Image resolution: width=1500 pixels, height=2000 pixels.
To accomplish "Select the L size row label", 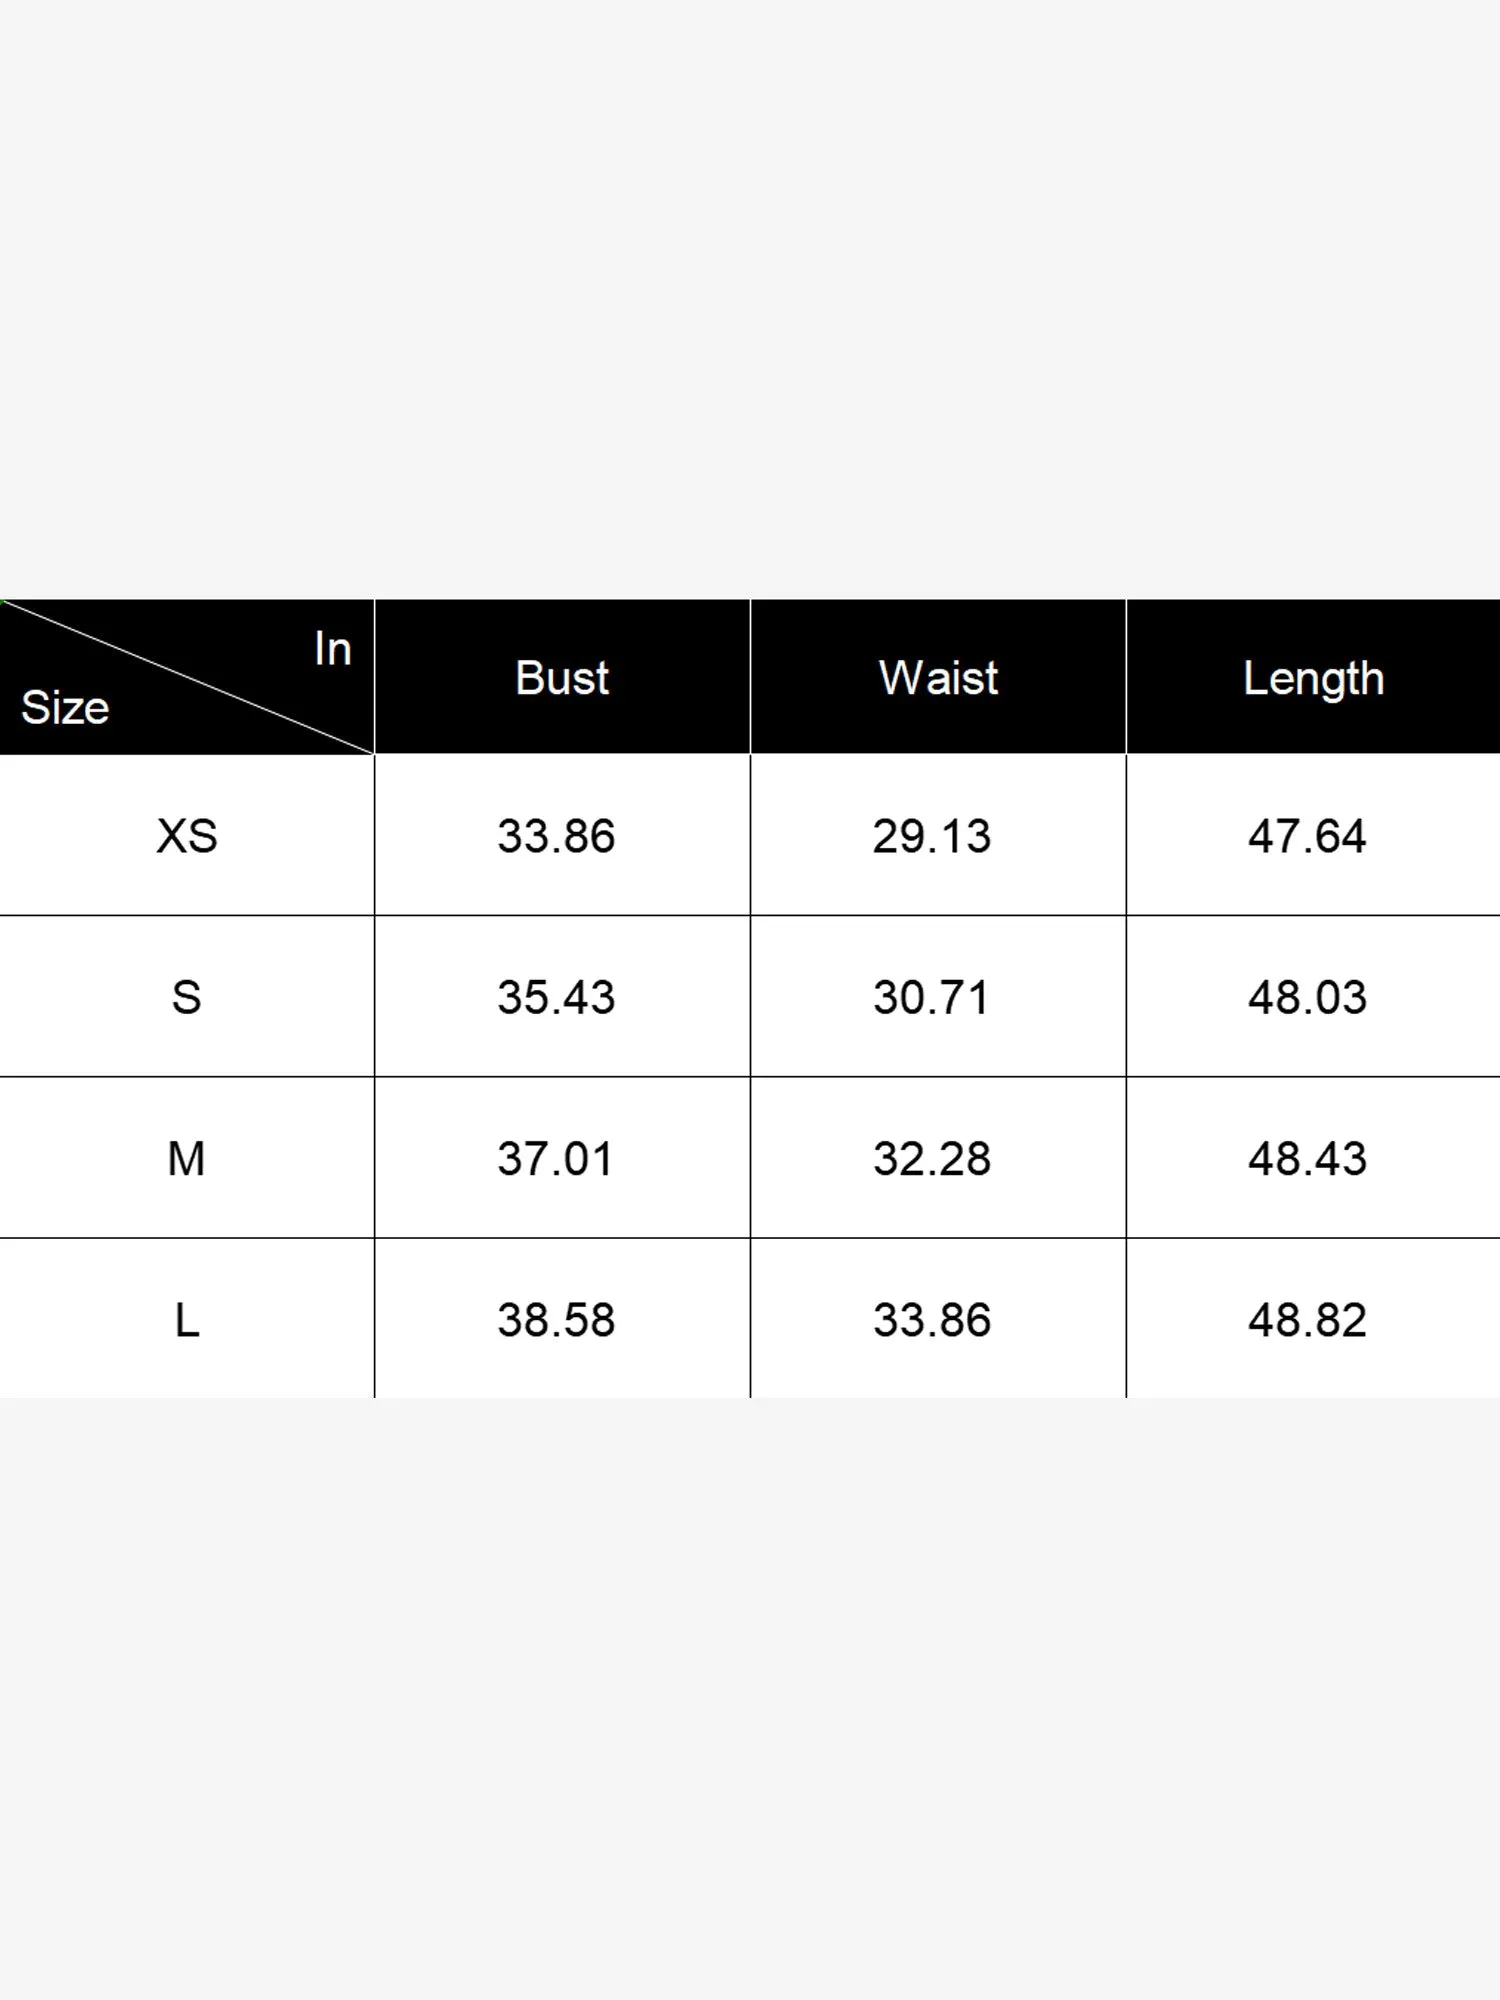I will point(187,1320).
